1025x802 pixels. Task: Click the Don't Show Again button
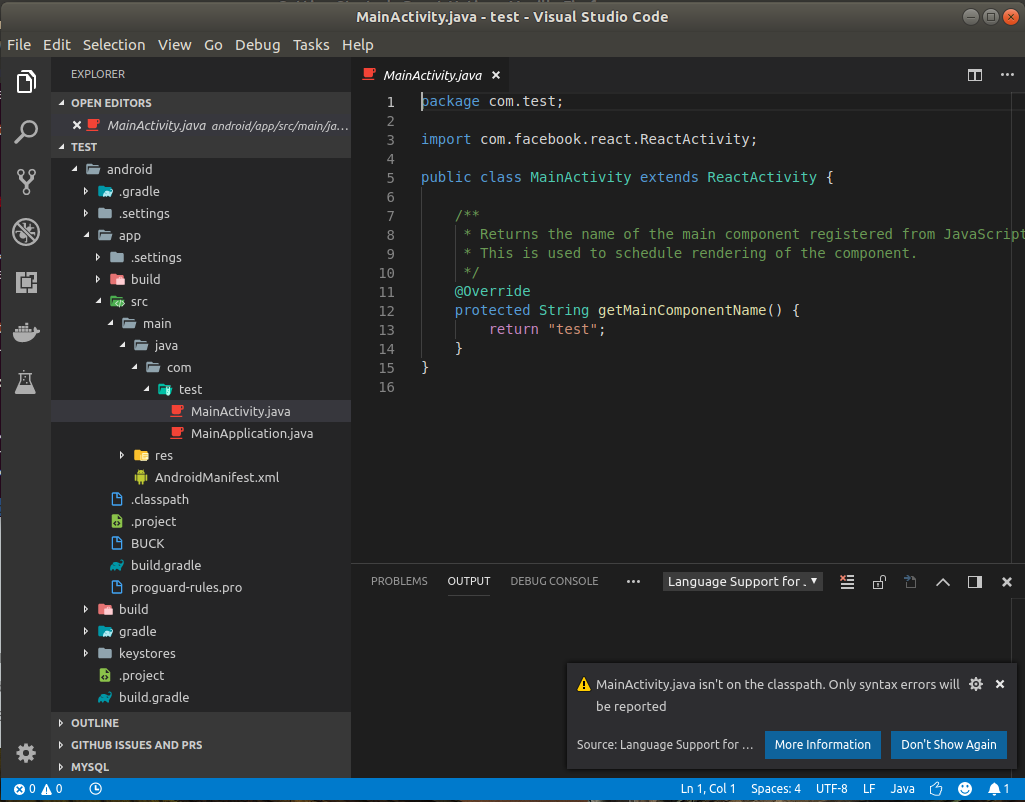pyautogui.click(x=948, y=745)
